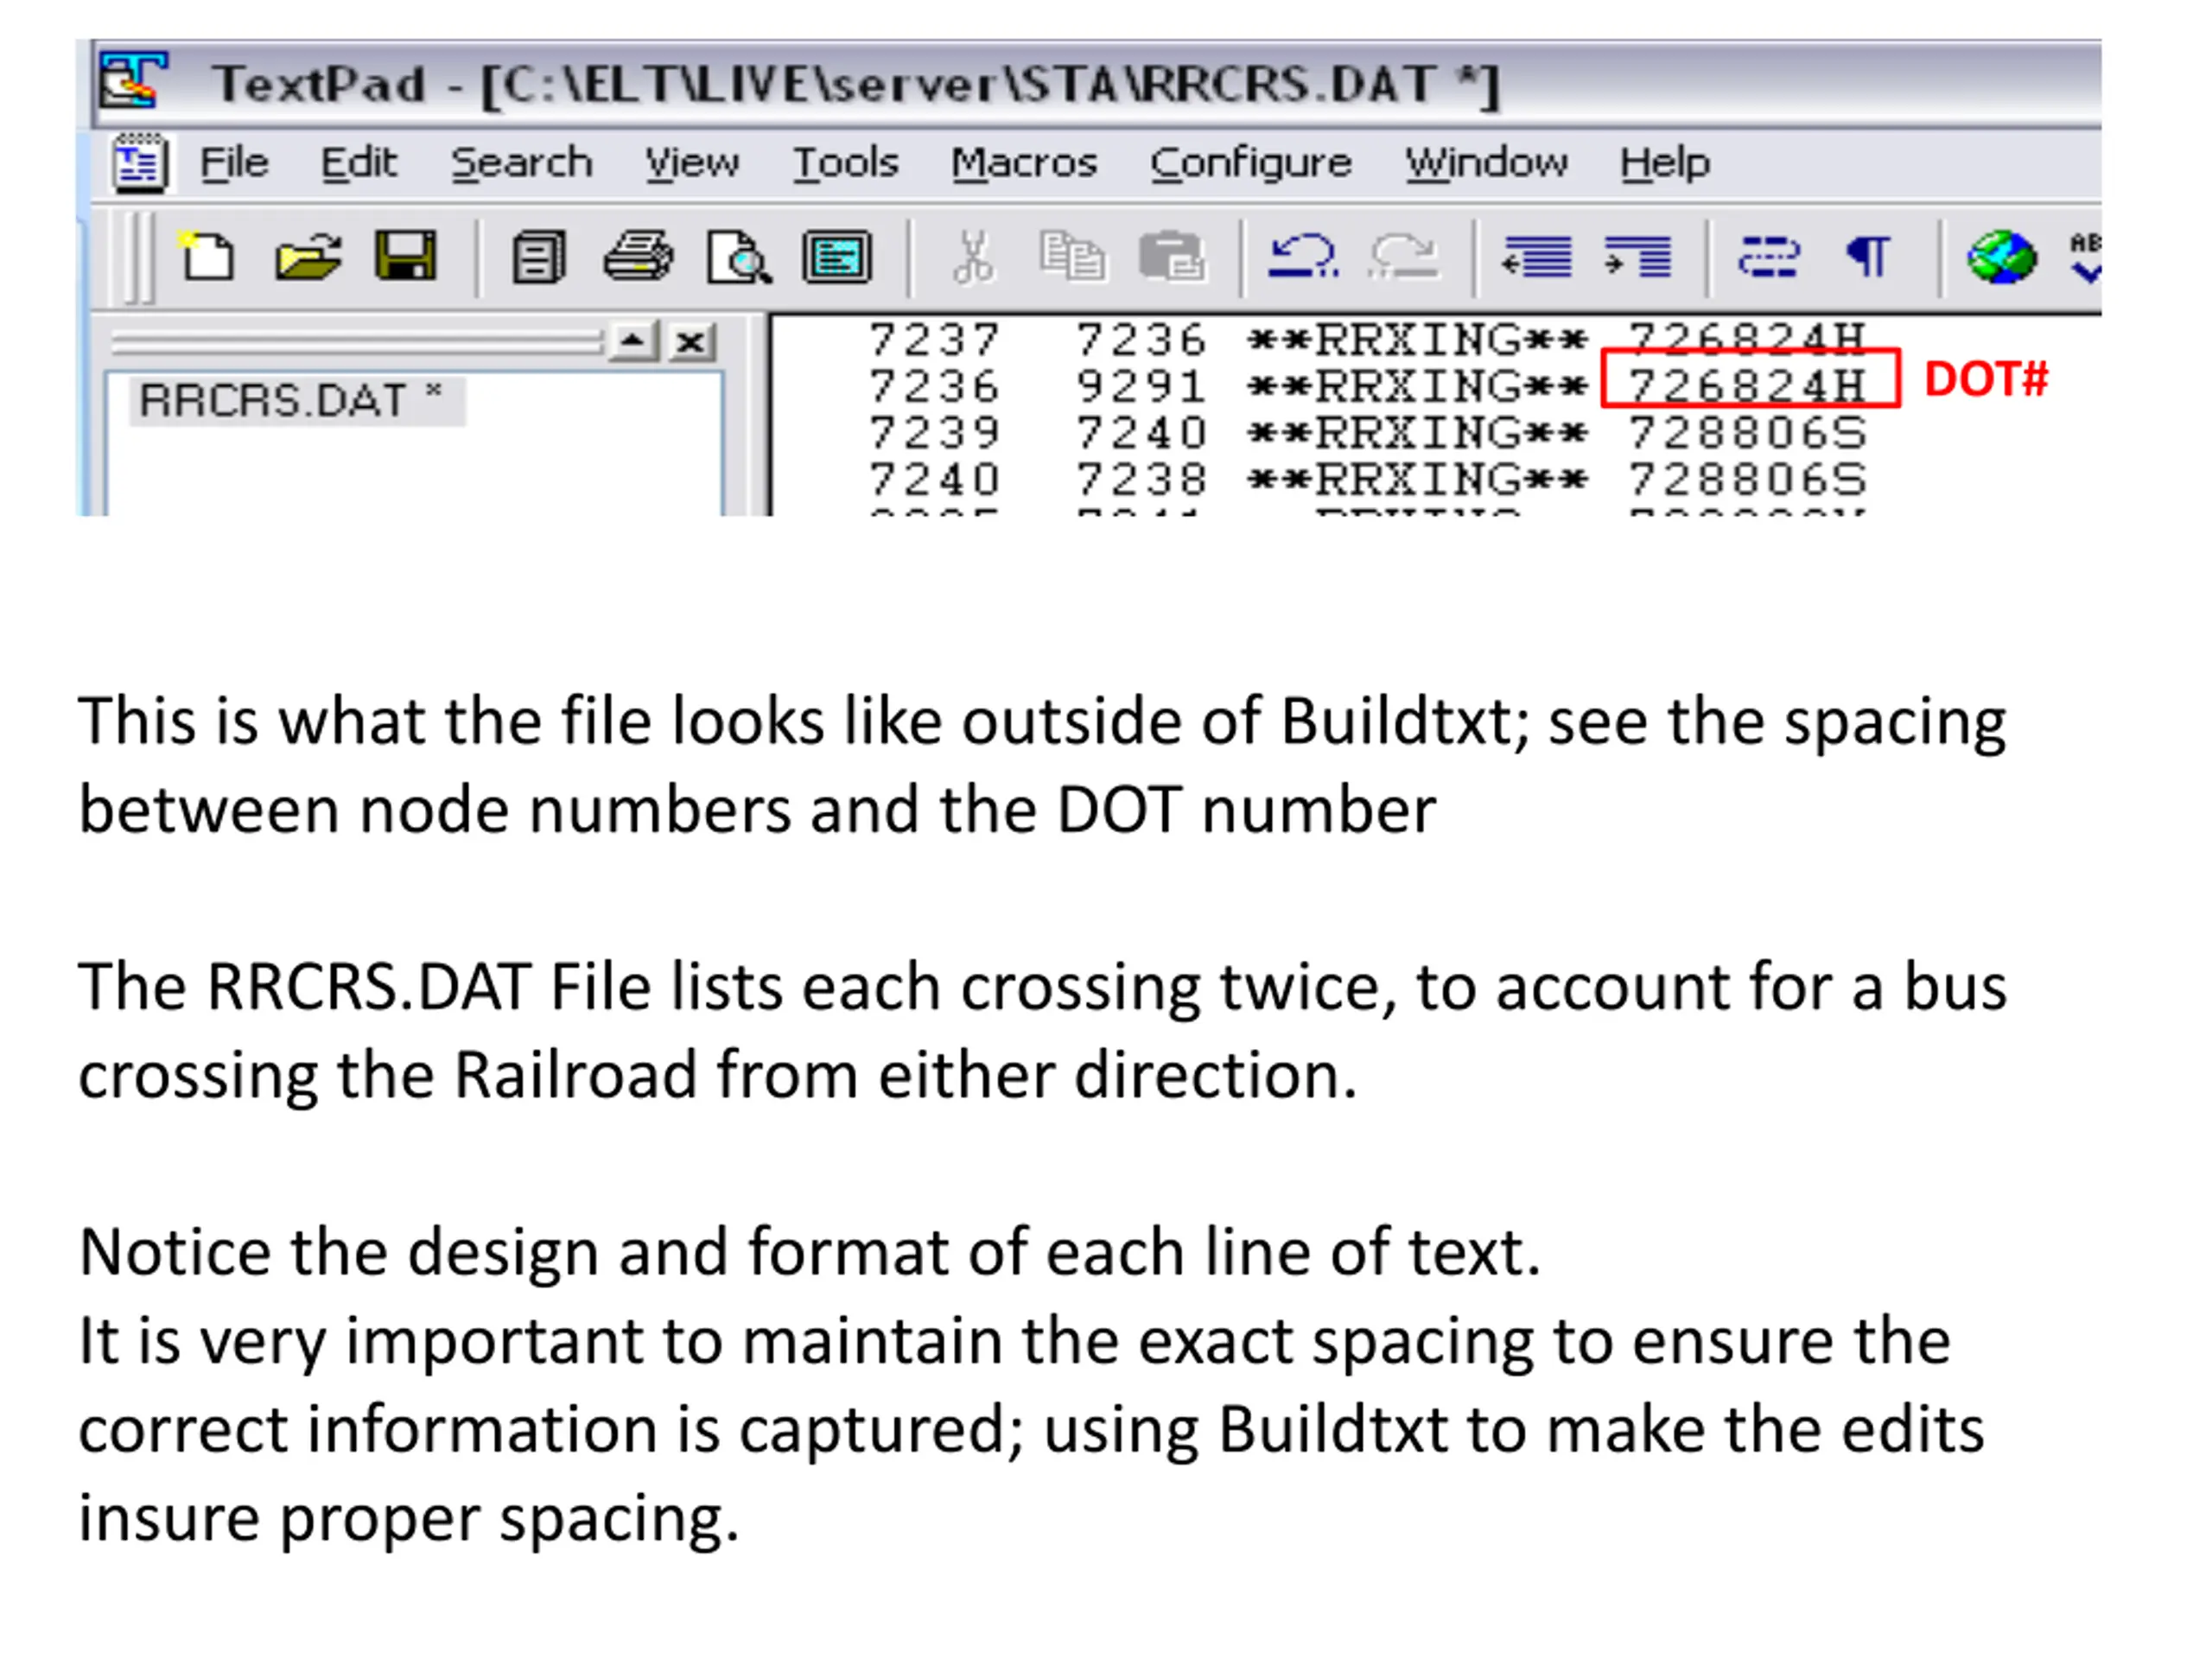Screen dimensions: 2212x1659
Task: Save the file using the floppy disk icon
Action: click(x=405, y=257)
